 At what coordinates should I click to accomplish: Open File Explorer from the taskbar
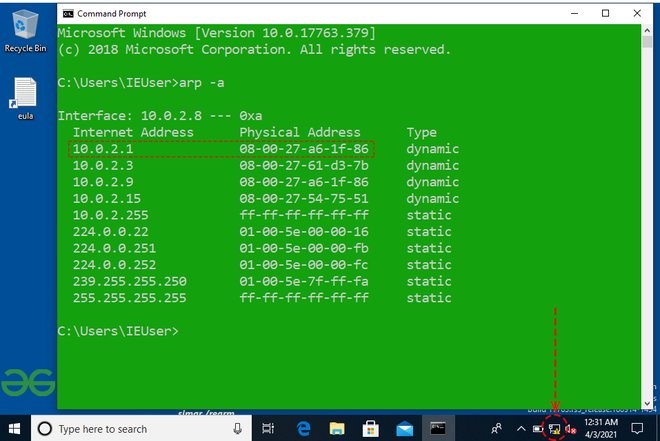point(337,429)
